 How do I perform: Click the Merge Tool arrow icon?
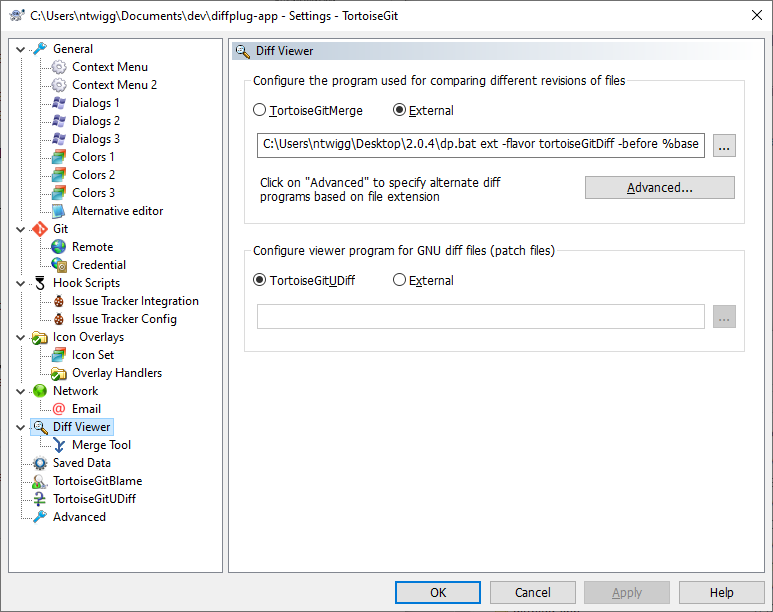(59, 445)
